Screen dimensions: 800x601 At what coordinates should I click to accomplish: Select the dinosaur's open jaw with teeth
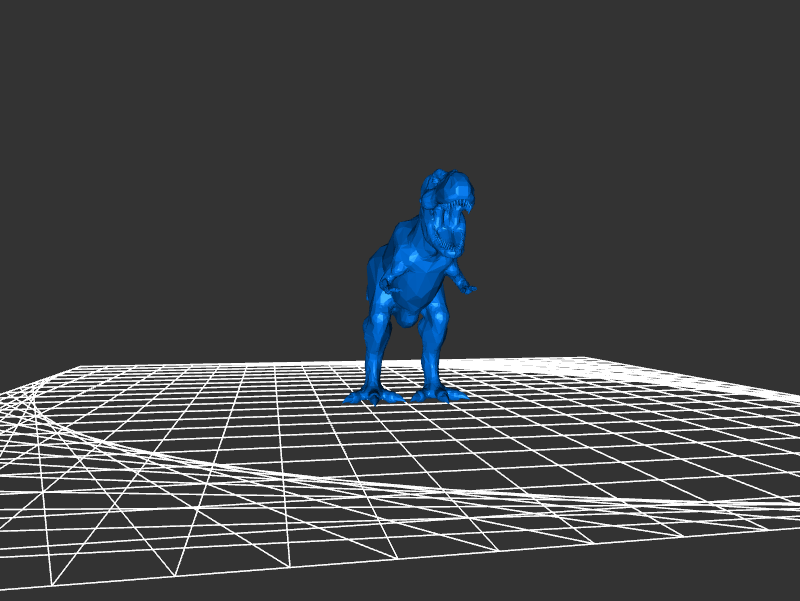(446, 222)
